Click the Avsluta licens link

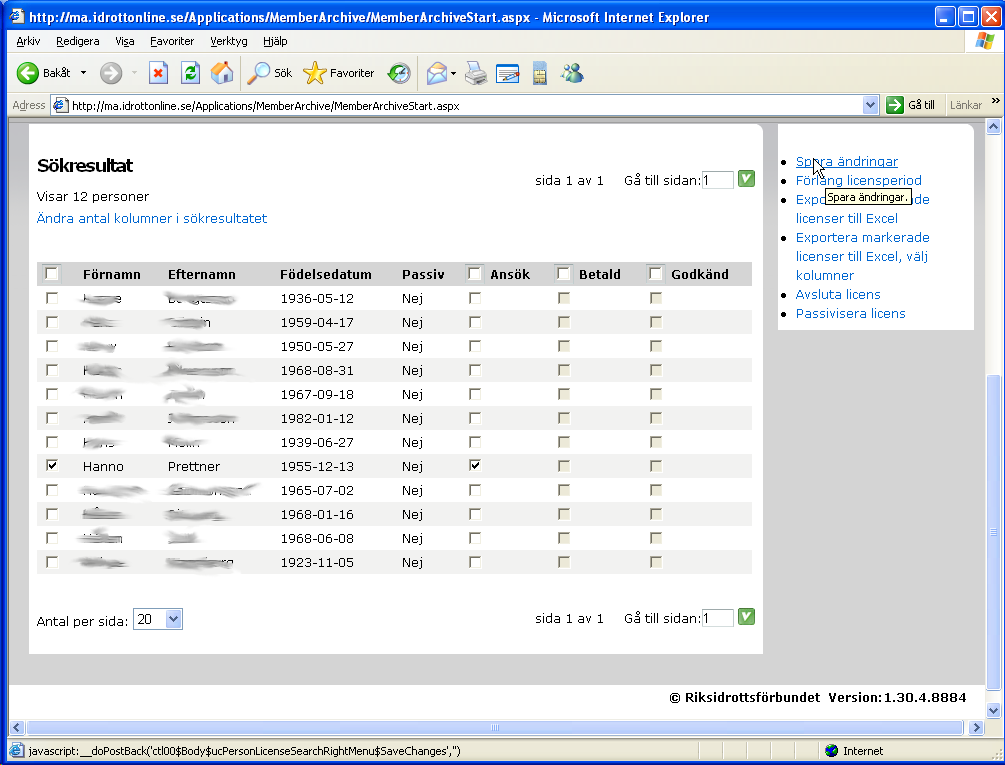[838, 294]
